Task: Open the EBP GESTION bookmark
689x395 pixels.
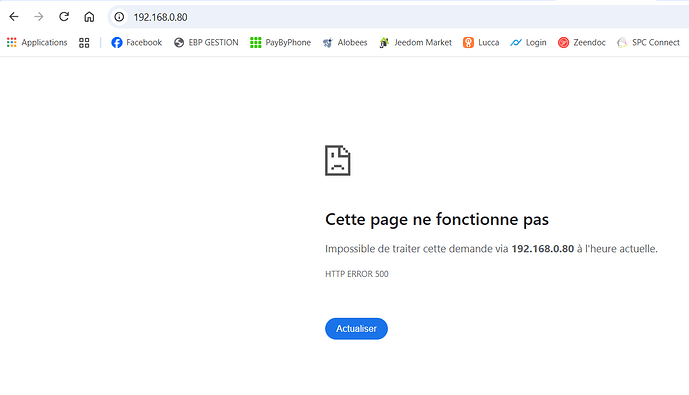Action: pos(206,43)
